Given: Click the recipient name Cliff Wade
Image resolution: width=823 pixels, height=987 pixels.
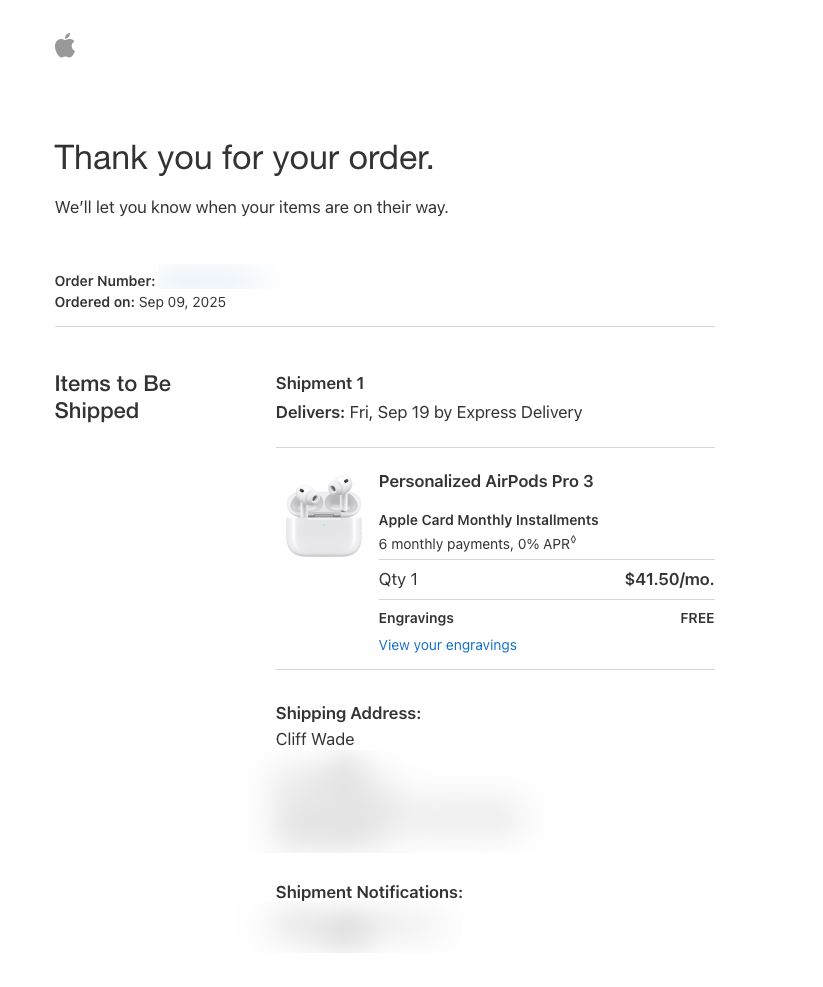Looking at the screenshot, I should [x=315, y=739].
